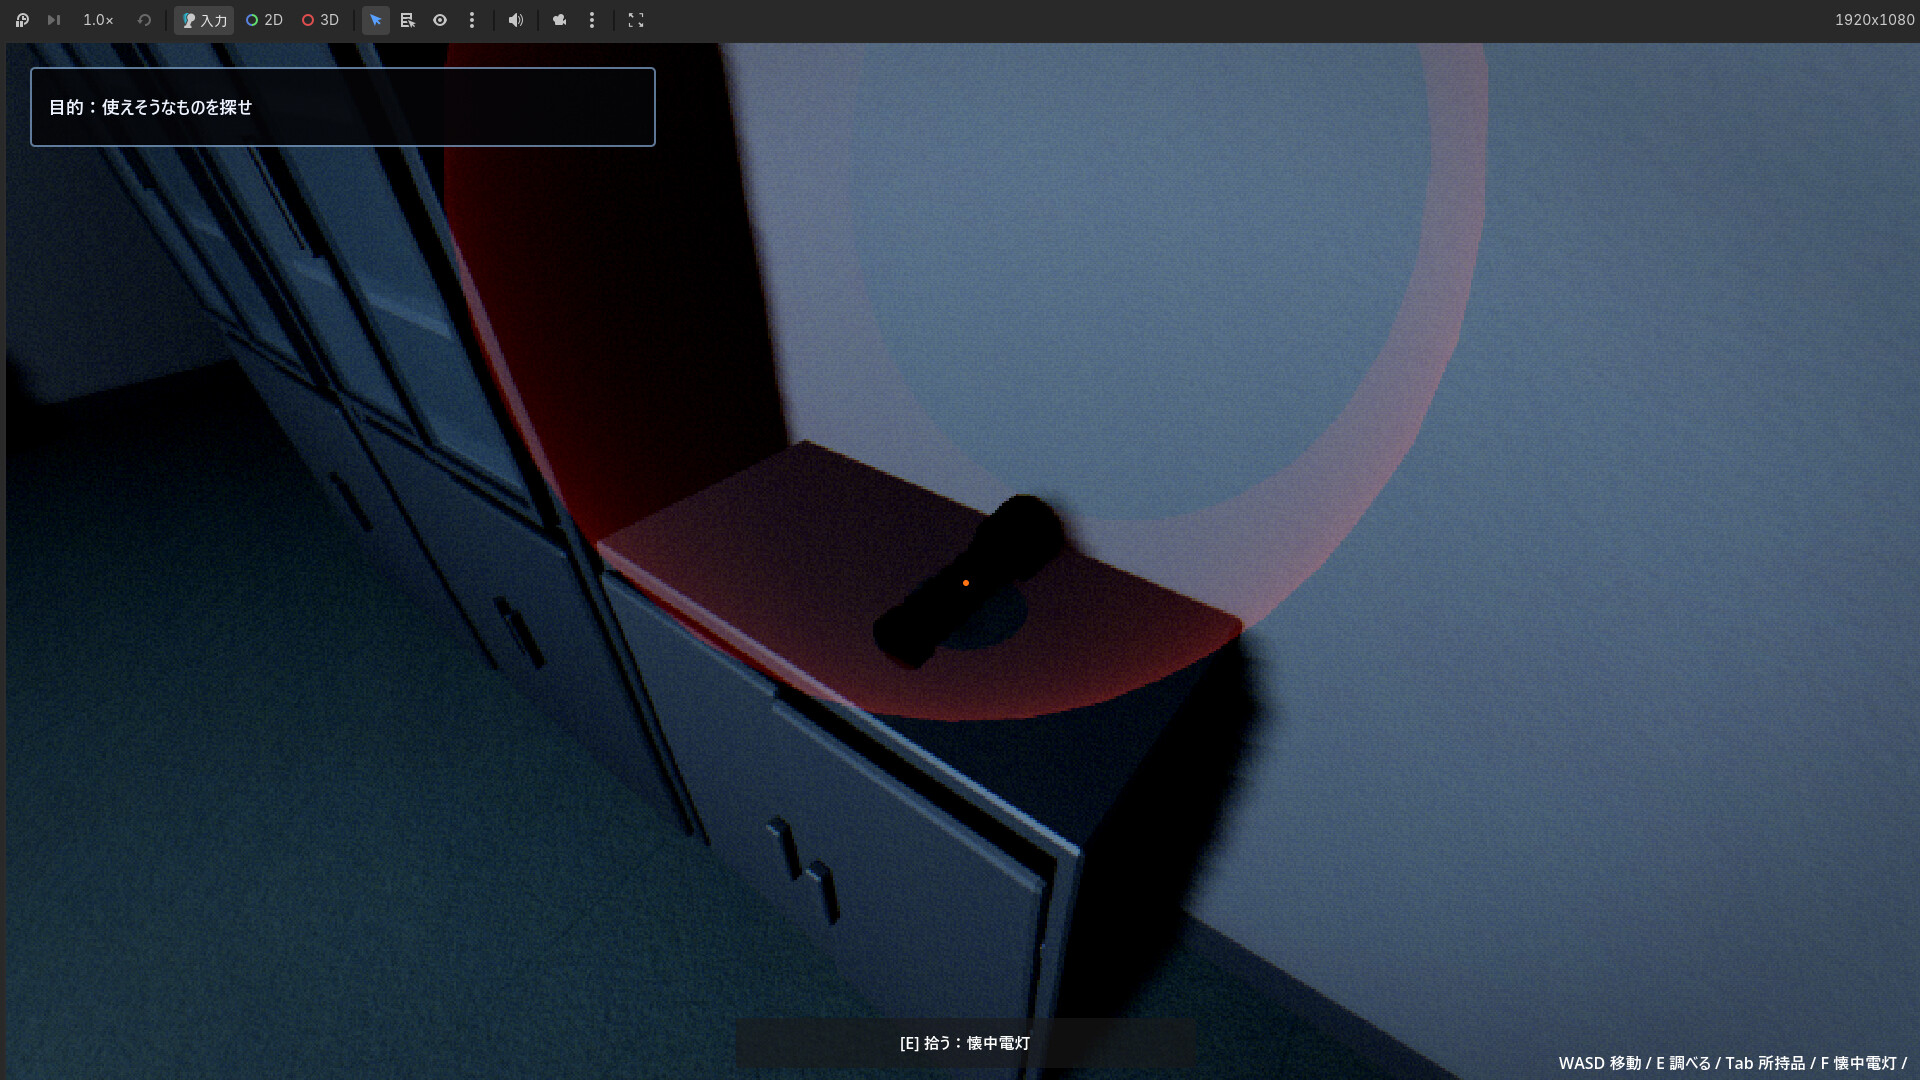
Task: Switch selection mode to 2D
Action: coord(264,20)
